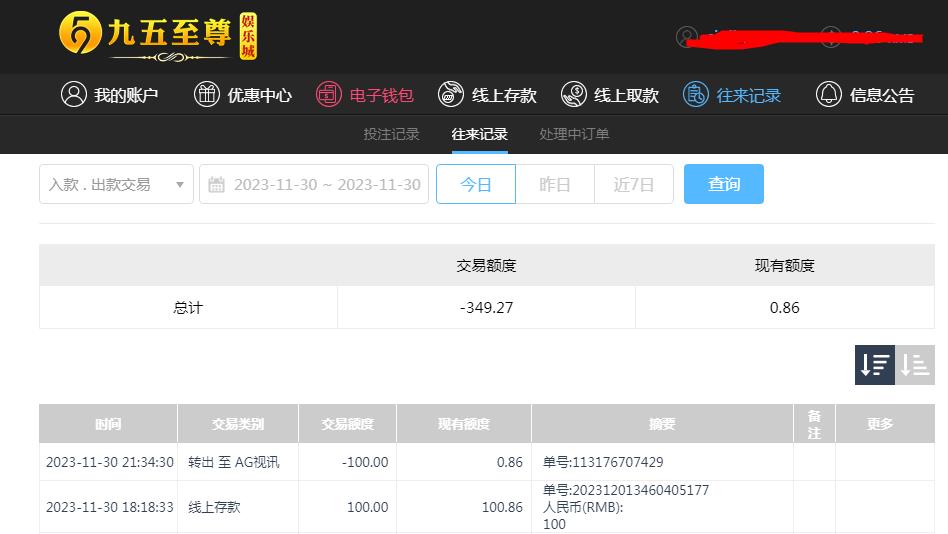Select the 今日 date range
Image resolution: width=948 pixels, height=534 pixels.
coord(476,184)
